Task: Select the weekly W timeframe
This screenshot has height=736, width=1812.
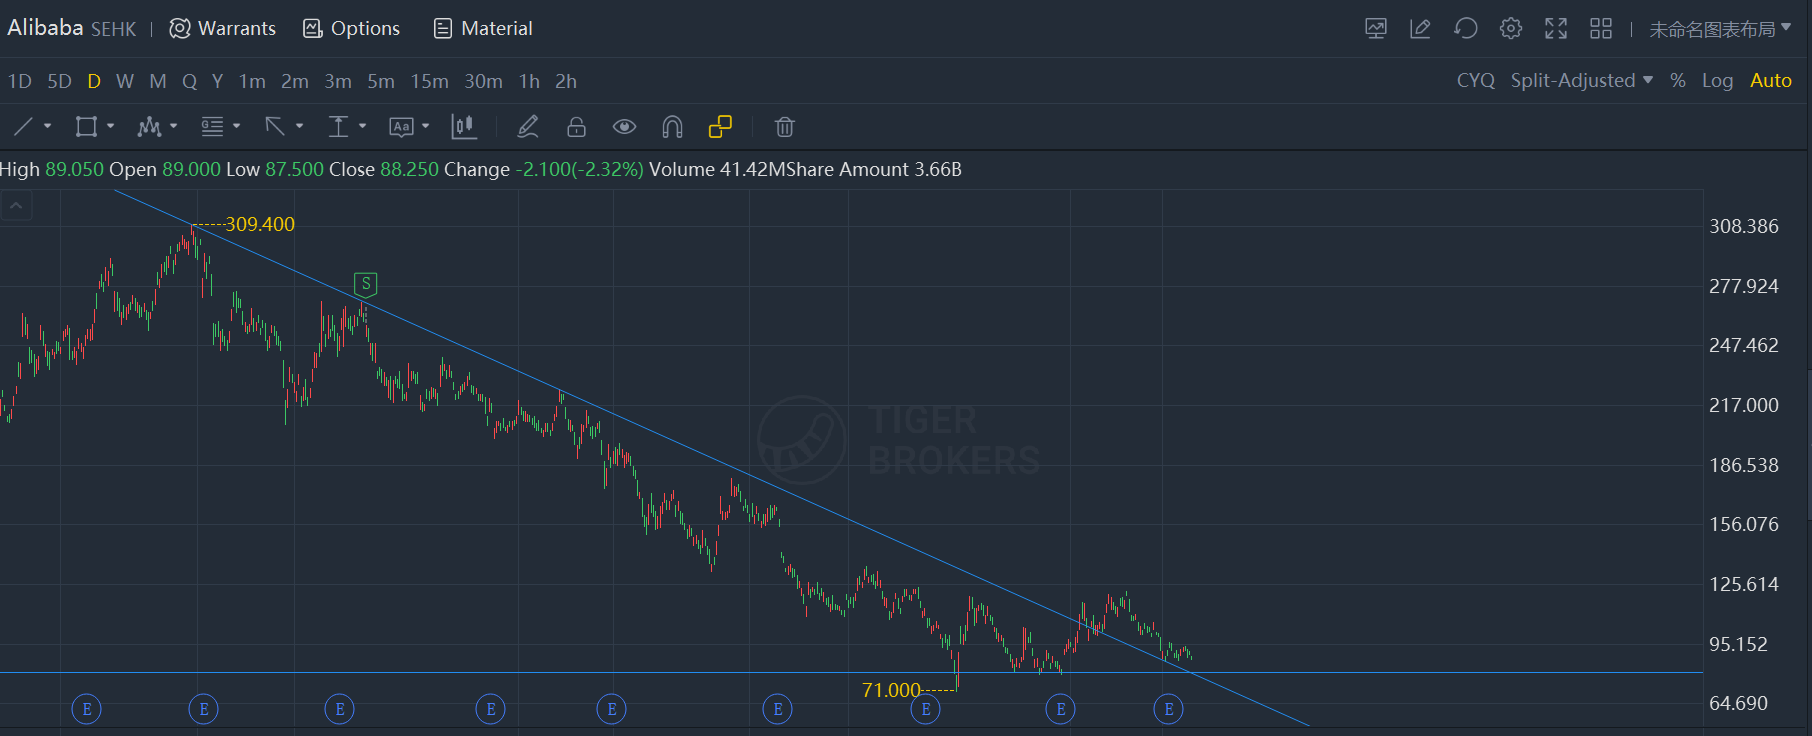Action: coord(125,82)
